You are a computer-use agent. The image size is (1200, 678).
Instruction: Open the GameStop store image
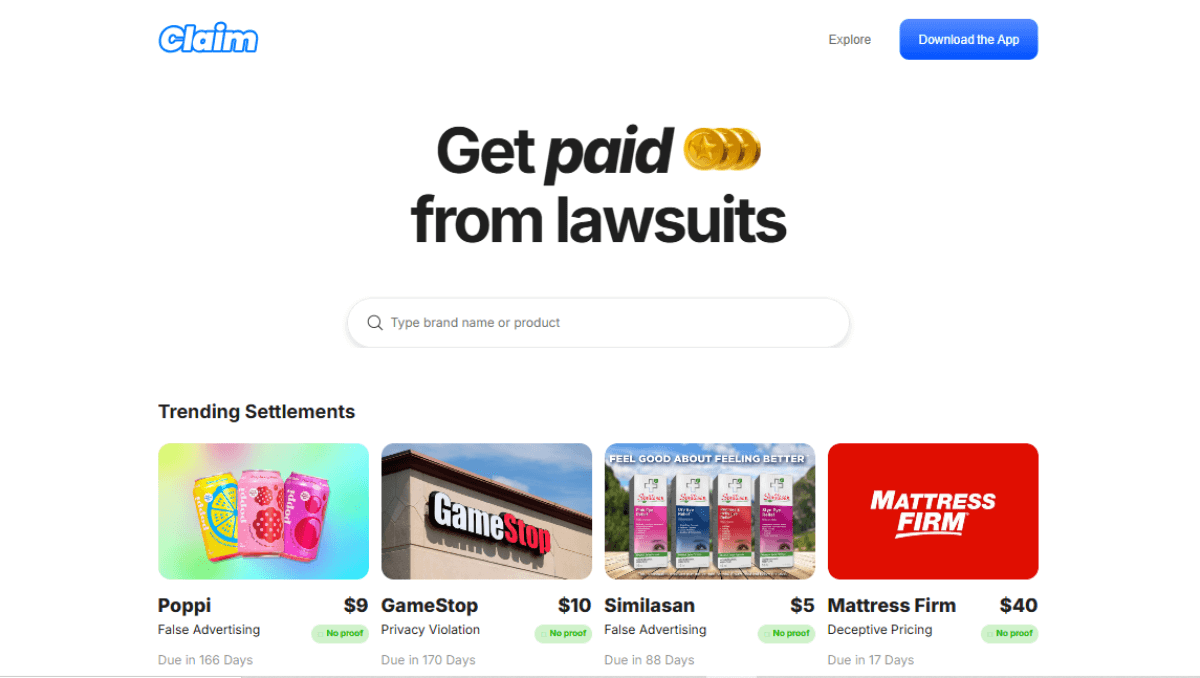486,511
